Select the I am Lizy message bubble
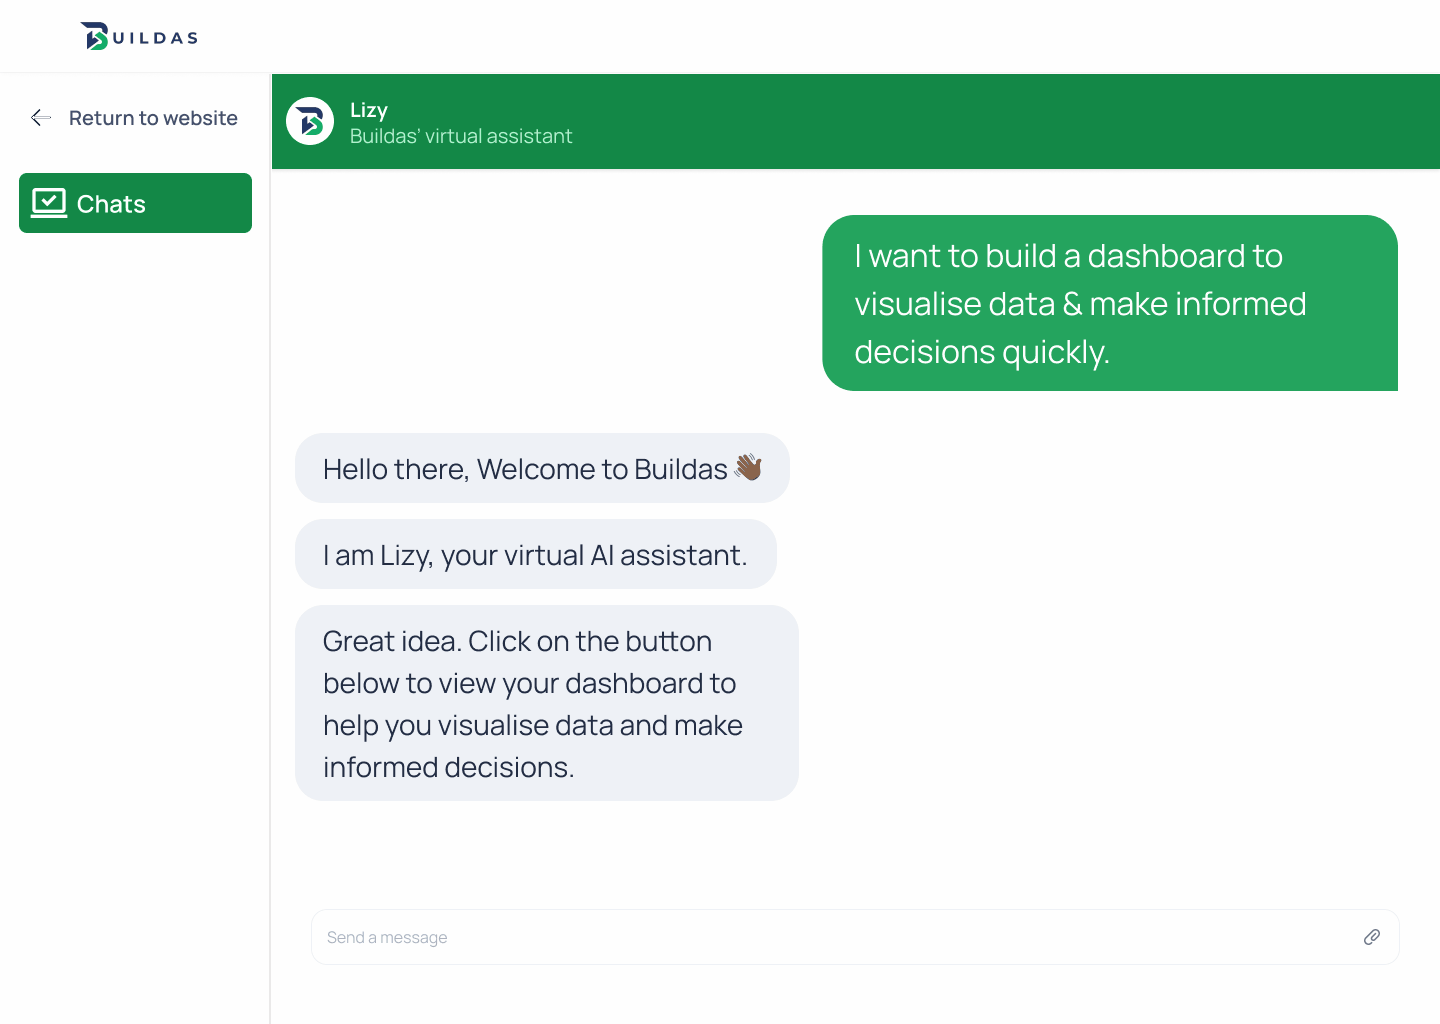 (535, 555)
